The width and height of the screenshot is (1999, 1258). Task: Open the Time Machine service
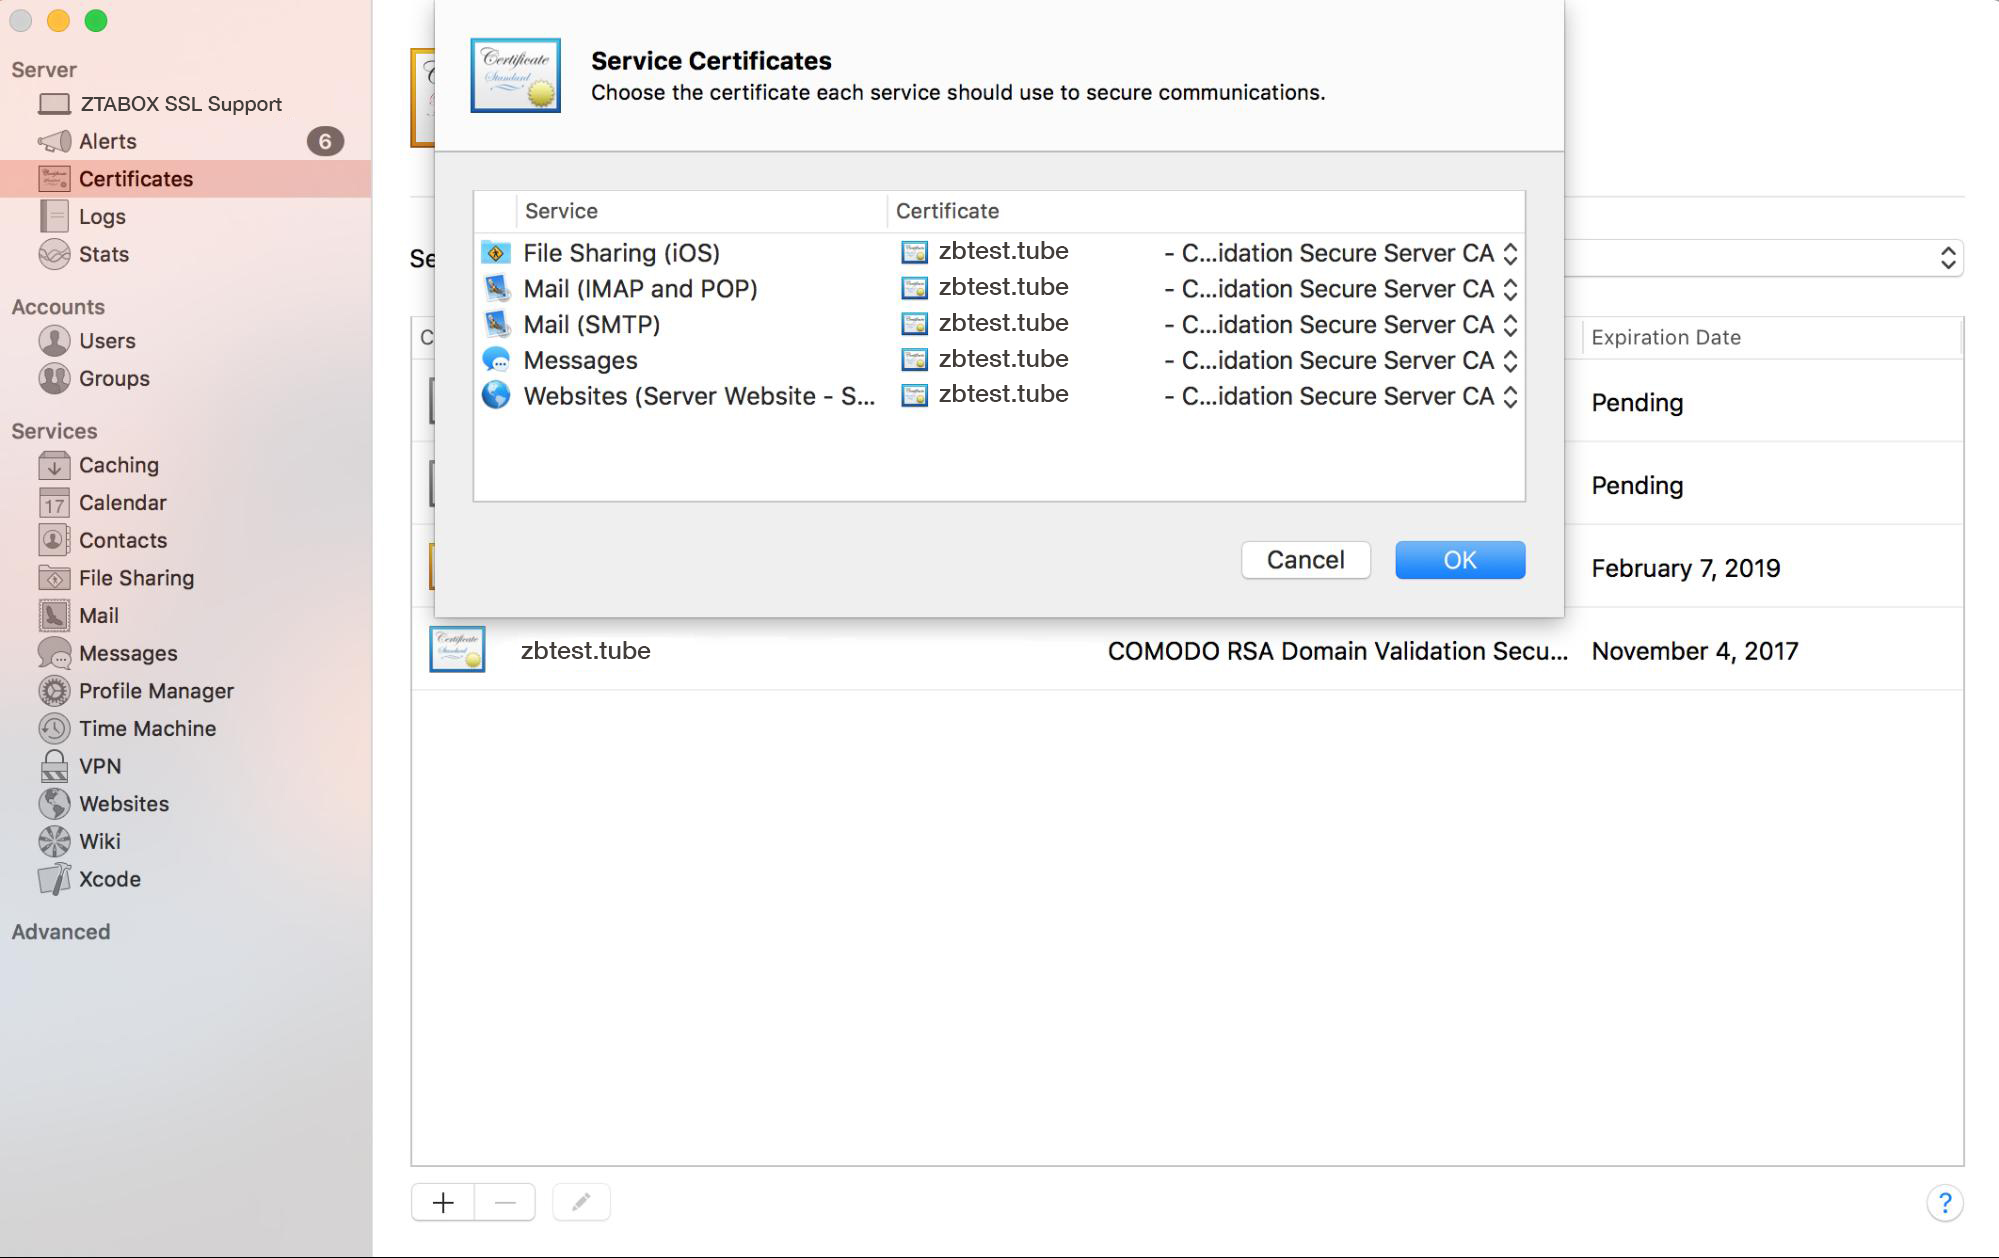[146, 728]
